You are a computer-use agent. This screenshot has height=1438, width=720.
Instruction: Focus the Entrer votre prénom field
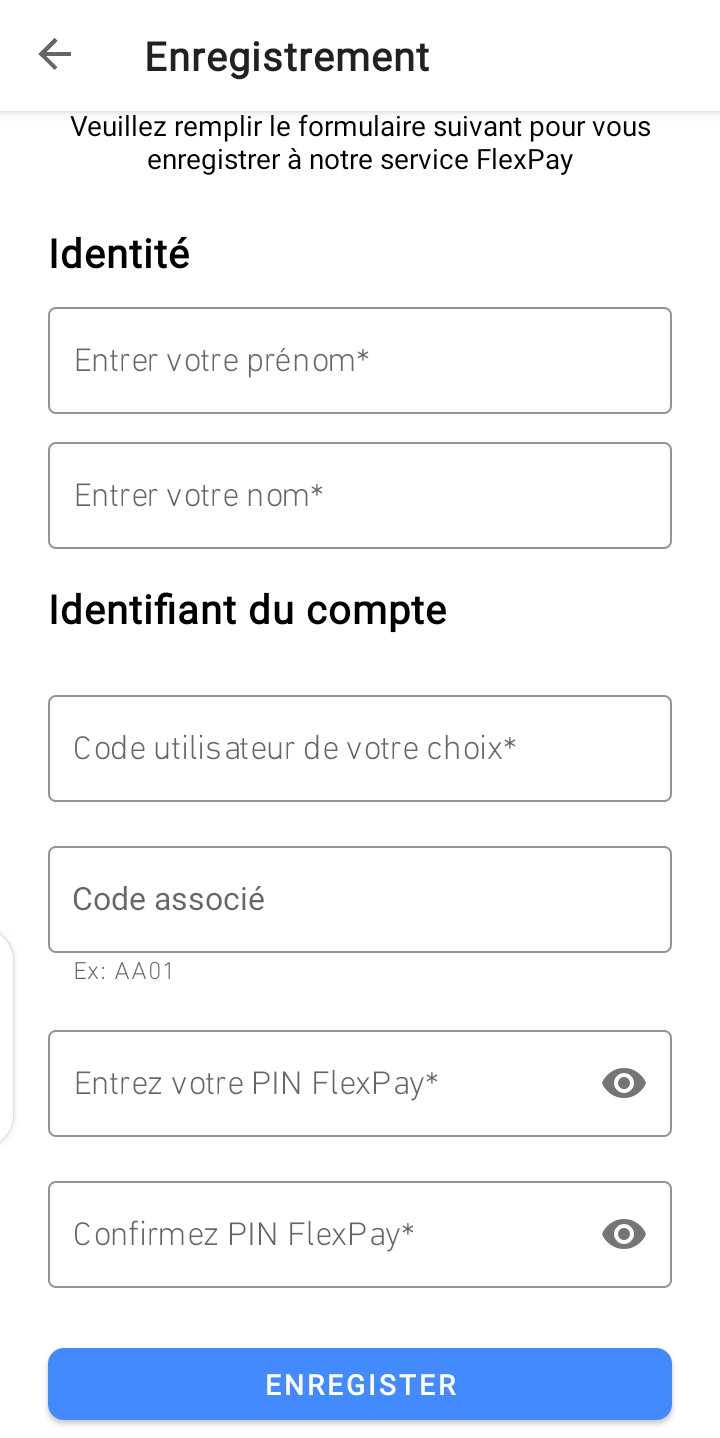(360, 360)
